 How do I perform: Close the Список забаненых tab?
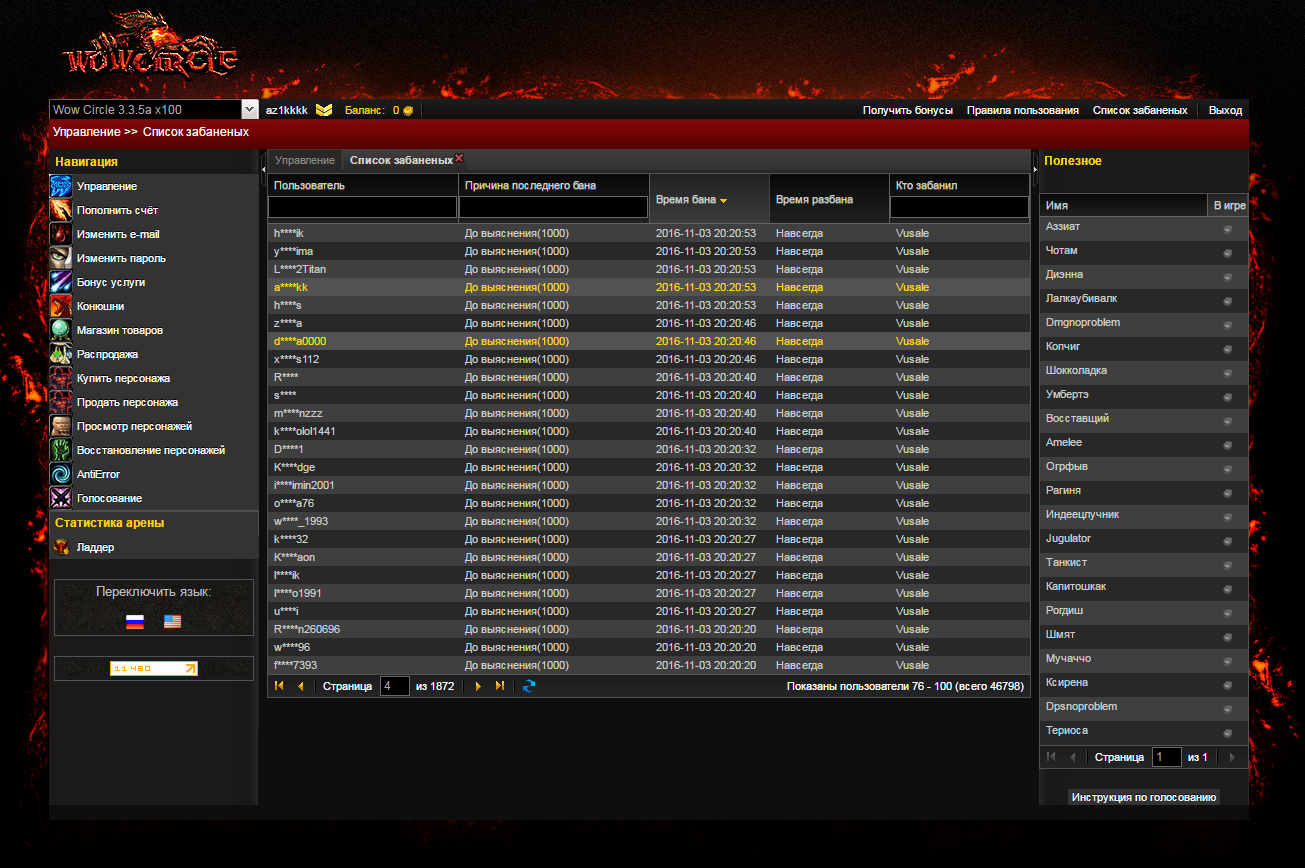(x=459, y=158)
